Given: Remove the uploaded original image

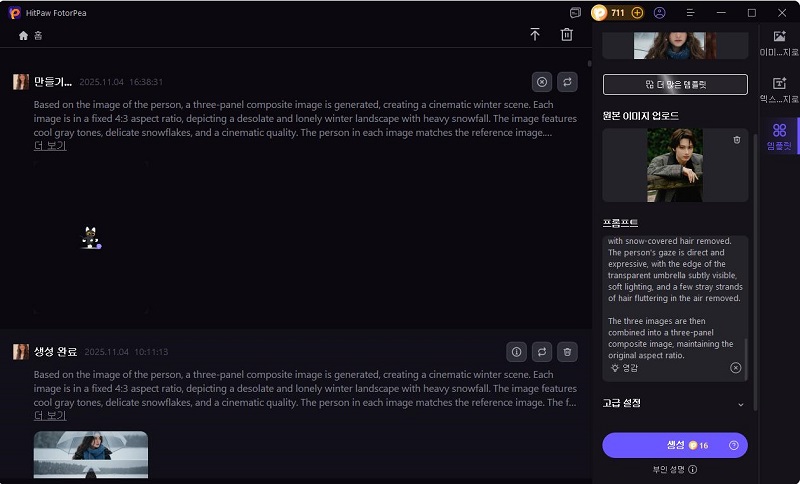Looking at the screenshot, I should 737,140.
